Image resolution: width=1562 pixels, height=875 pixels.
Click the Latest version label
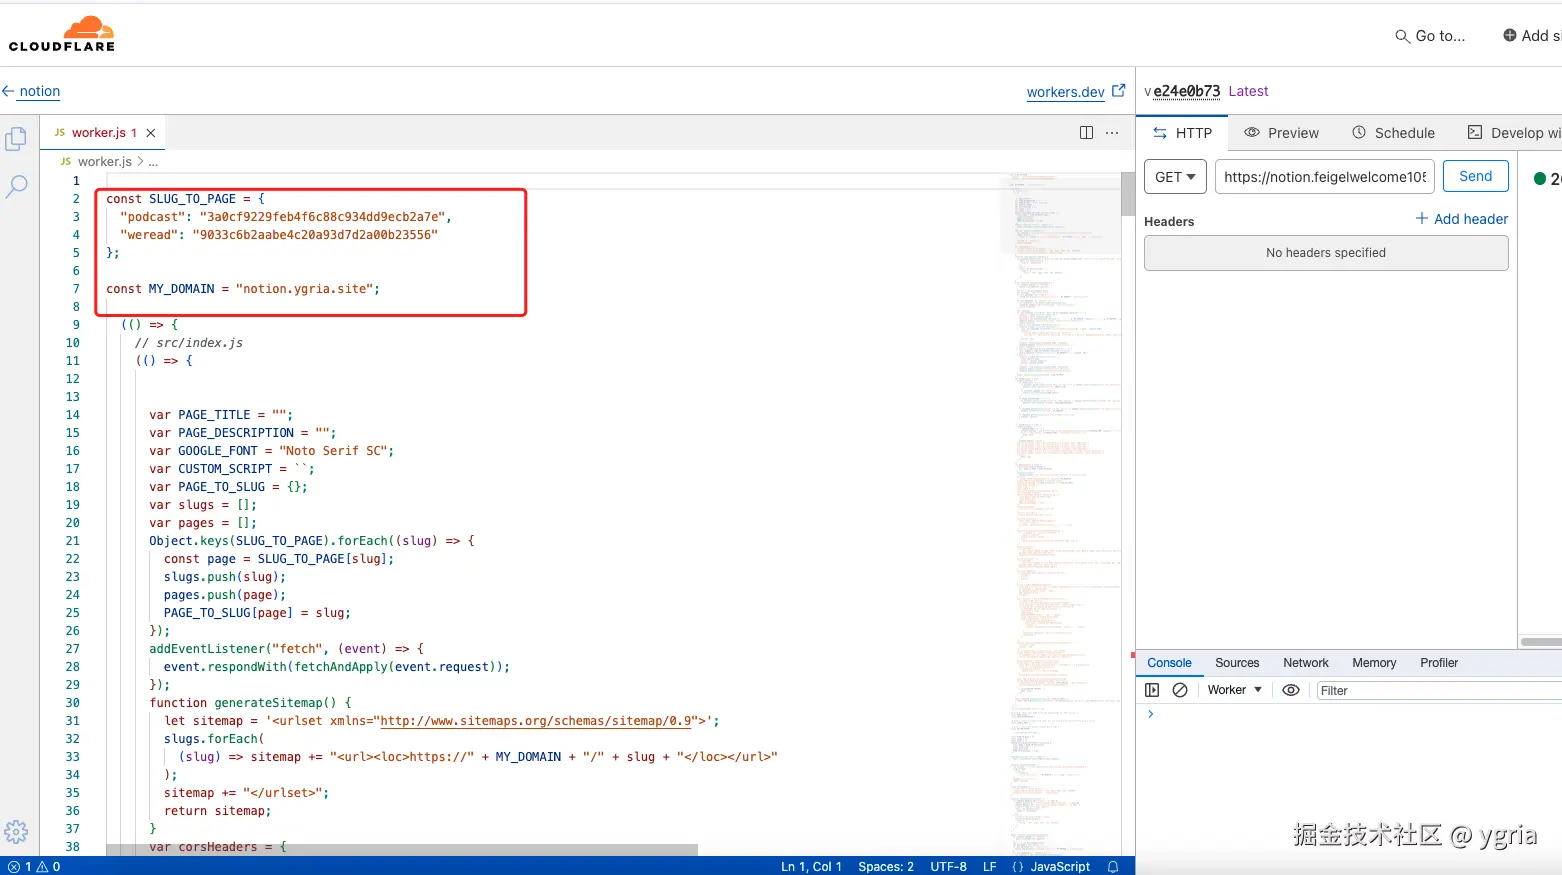tap(1248, 91)
